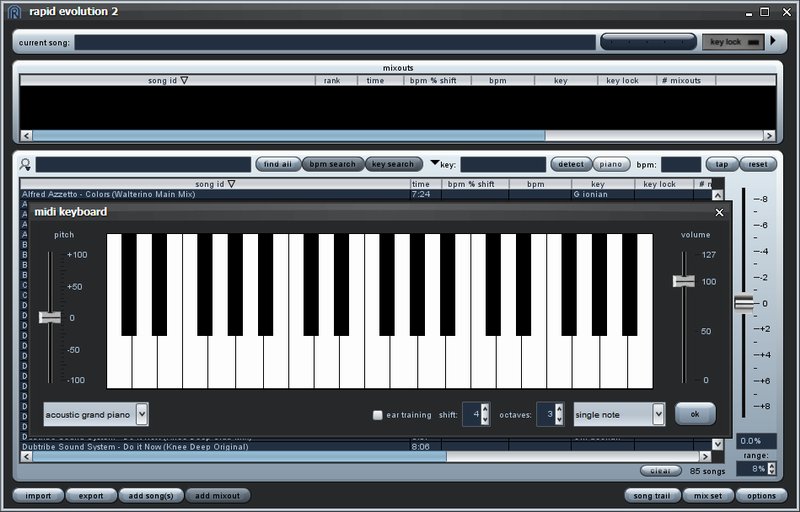
Task: Enable the ear training checkbox
Action: click(377, 415)
